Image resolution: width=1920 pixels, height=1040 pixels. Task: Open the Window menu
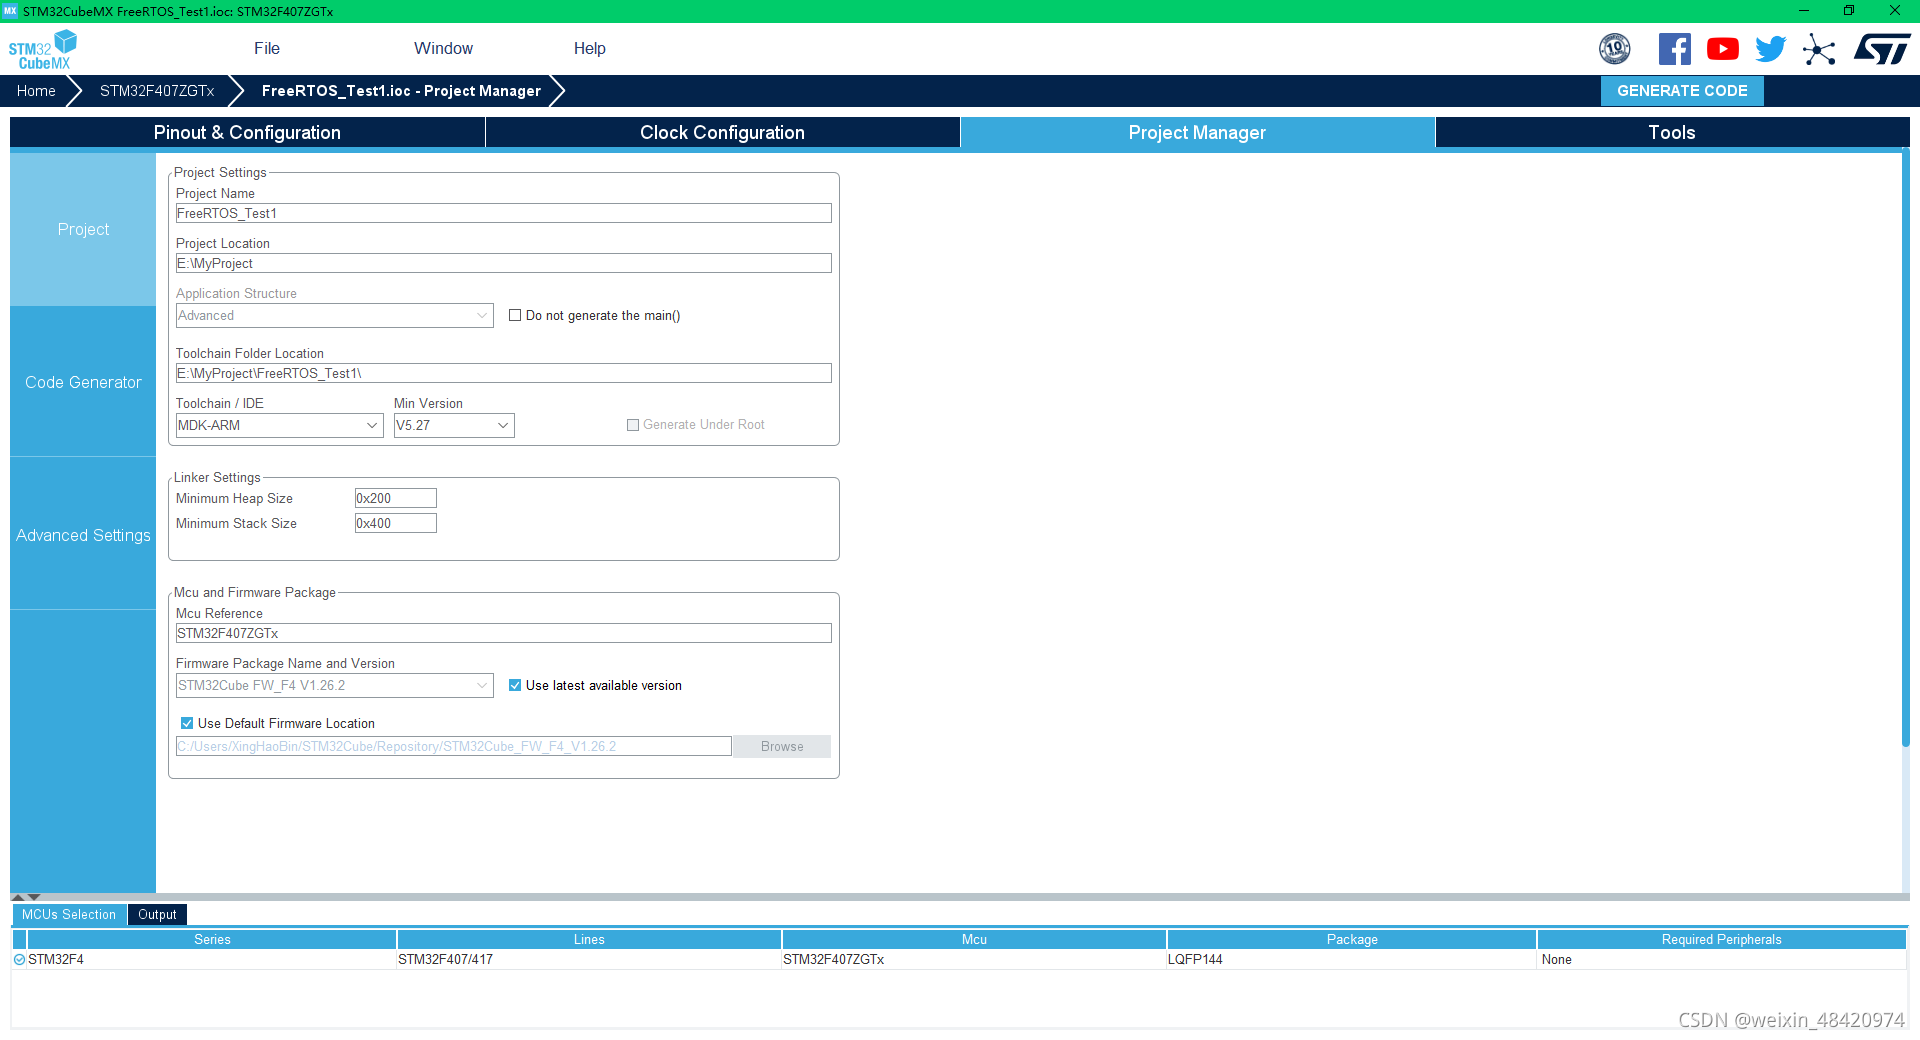[x=443, y=48]
